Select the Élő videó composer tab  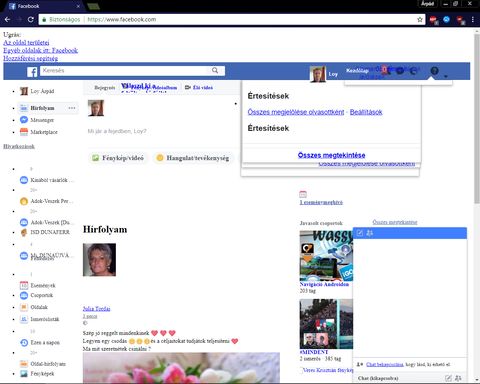tap(199, 88)
